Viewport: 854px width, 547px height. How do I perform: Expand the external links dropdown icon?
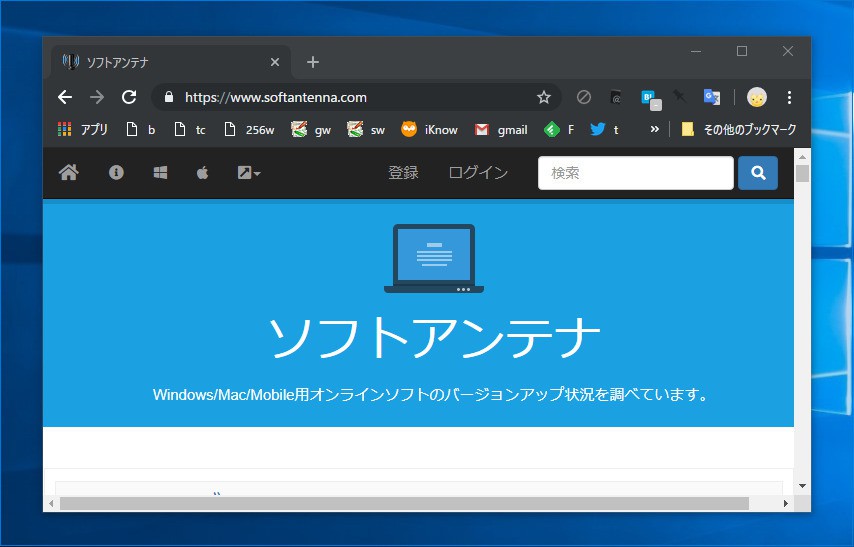tap(249, 173)
